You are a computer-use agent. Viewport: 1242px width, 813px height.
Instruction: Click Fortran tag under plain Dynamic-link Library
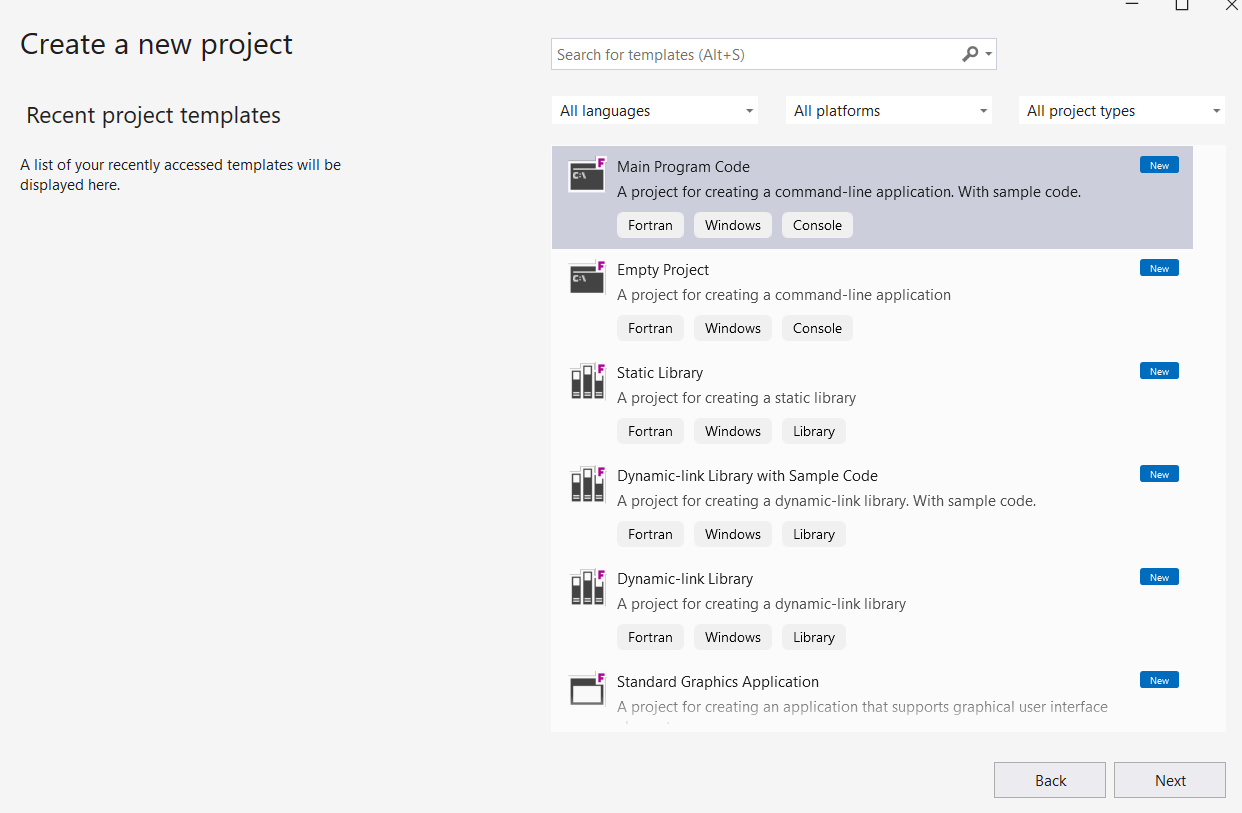(x=650, y=637)
